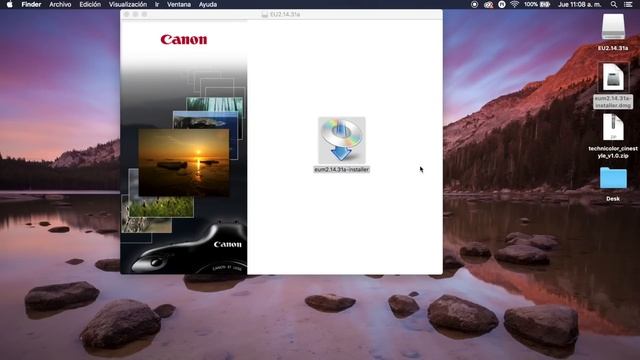The image size is (640, 360).
Task: Open the Visualización menu
Action: click(128, 4)
